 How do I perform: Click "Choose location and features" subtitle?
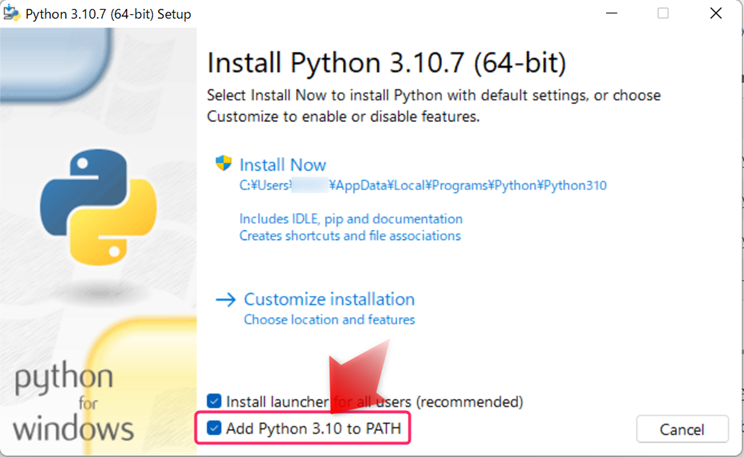tap(329, 320)
